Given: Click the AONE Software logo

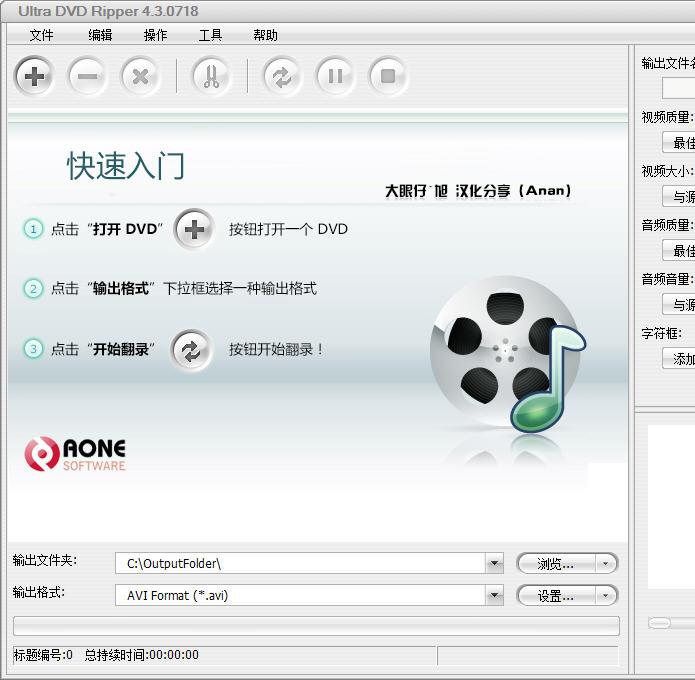Looking at the screenshot, I should click(x=75, y=454).
